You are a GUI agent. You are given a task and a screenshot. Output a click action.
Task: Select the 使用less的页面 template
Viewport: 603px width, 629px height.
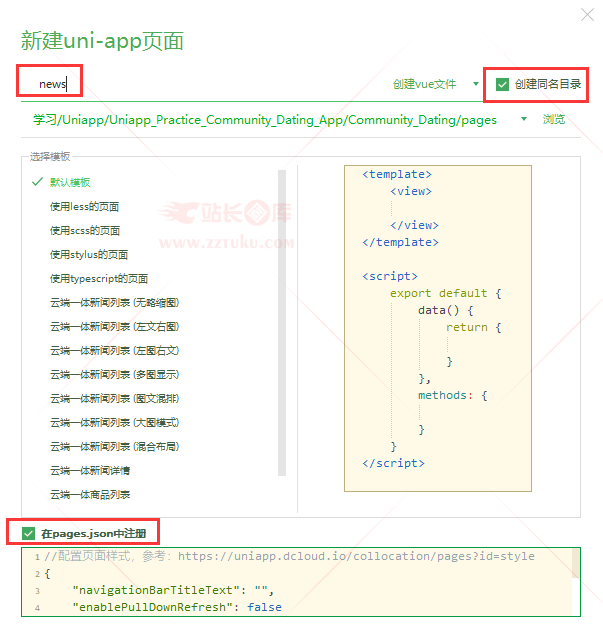85,206
